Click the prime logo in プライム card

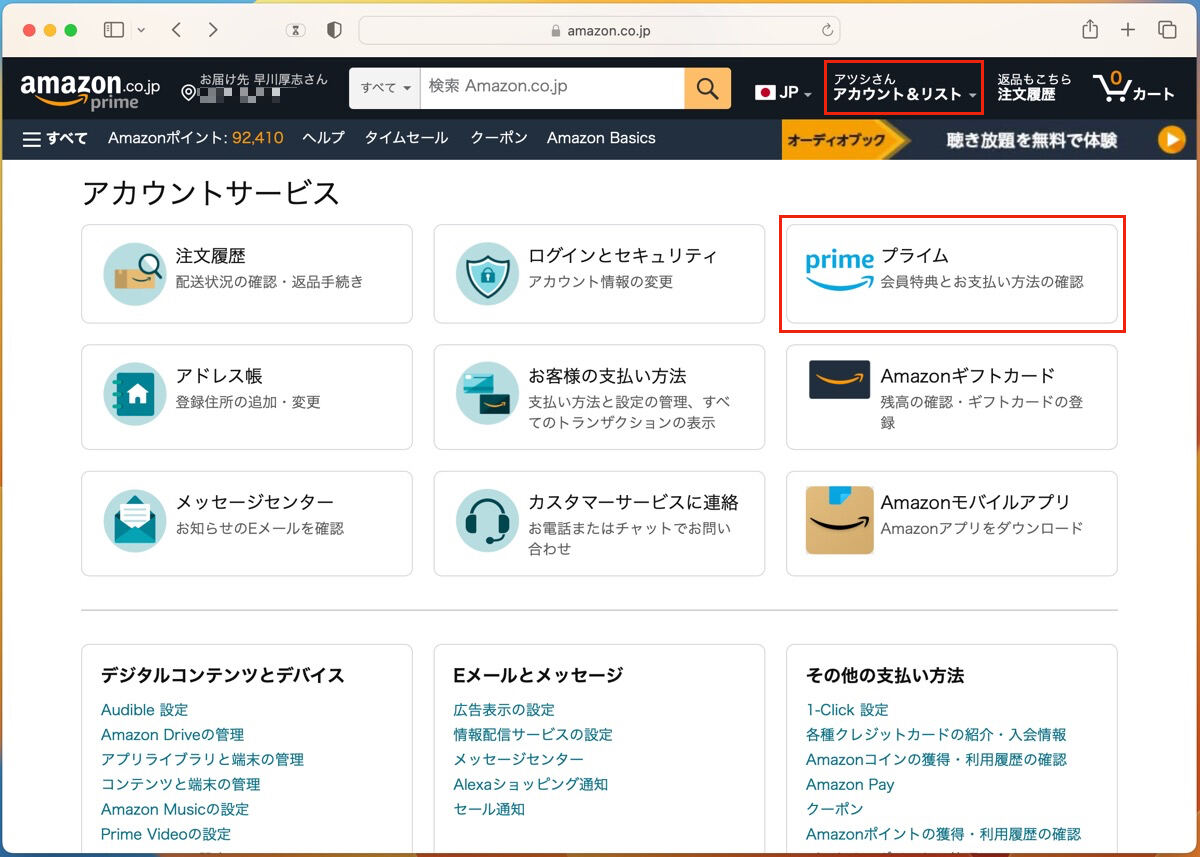point(839,270)
